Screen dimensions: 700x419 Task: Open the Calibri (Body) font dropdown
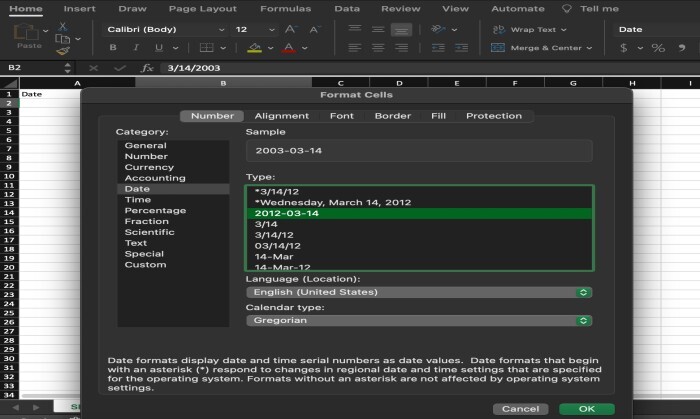(x=160, y=29)
